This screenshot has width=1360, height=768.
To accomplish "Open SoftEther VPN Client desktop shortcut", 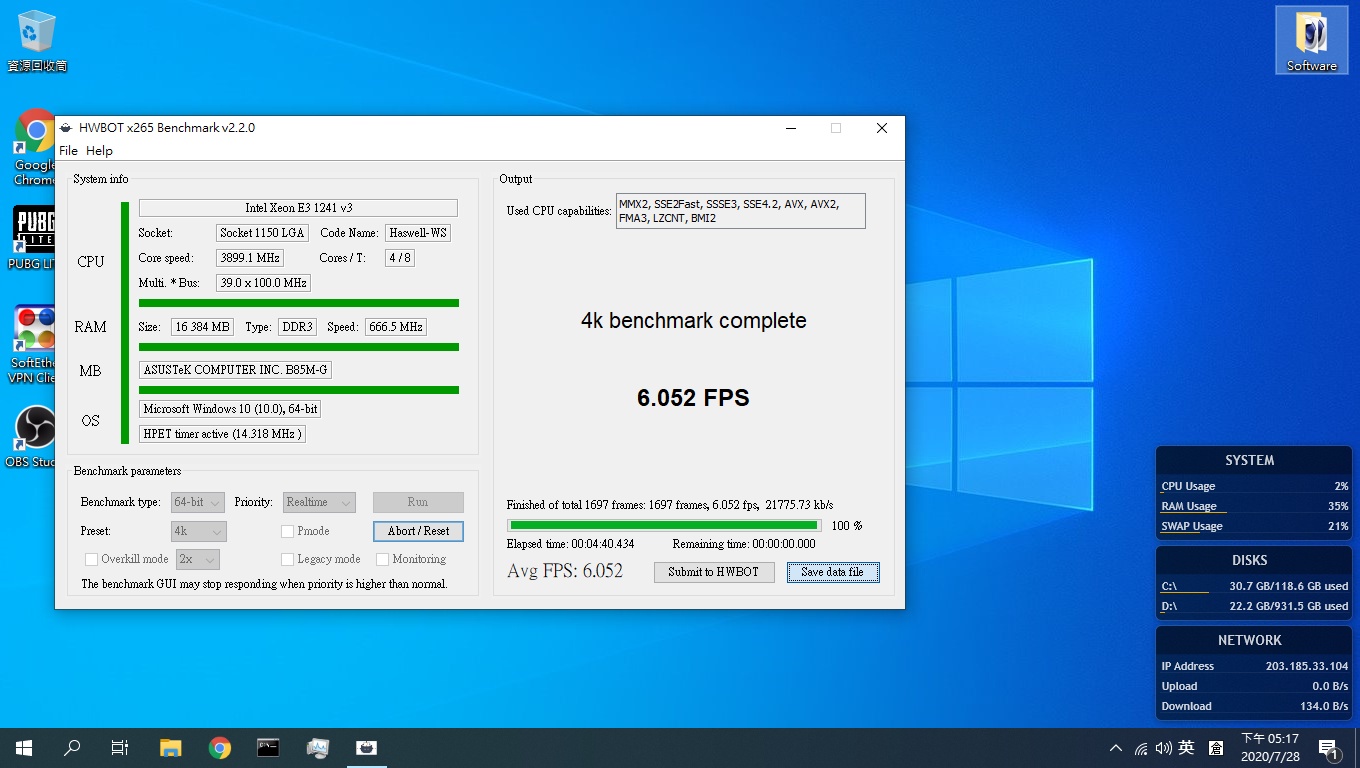I will 34,344.
